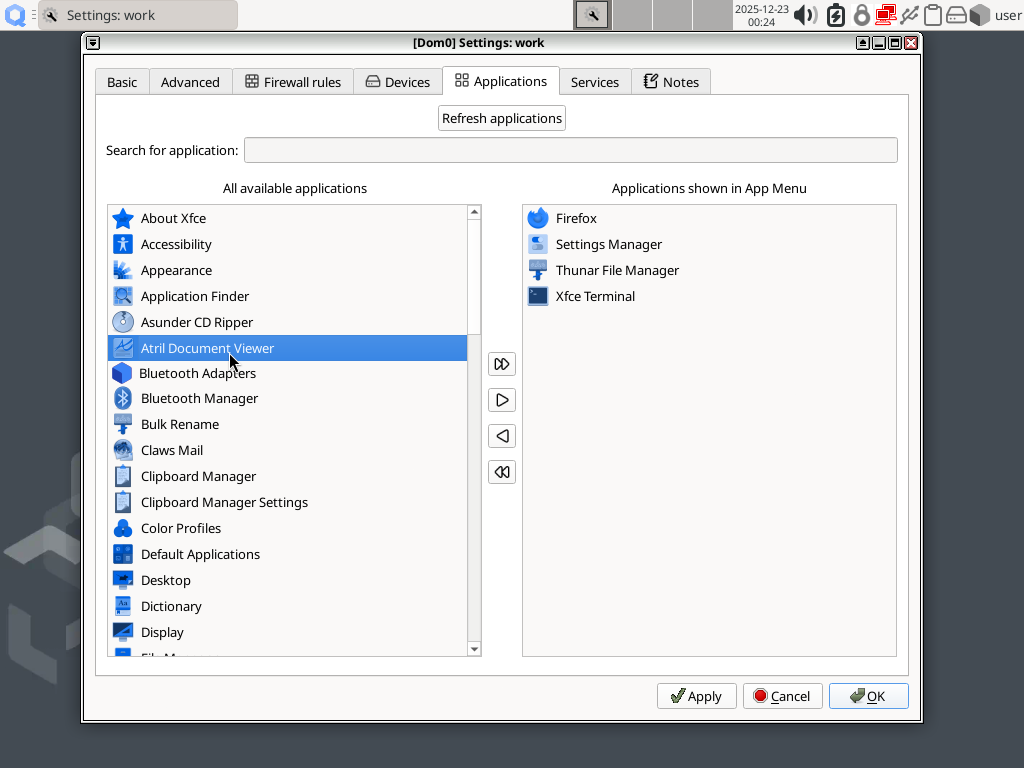This screenshot has height=768, width=1024.
Task: Open the volume control in system tray
Action: click(805, 15)
